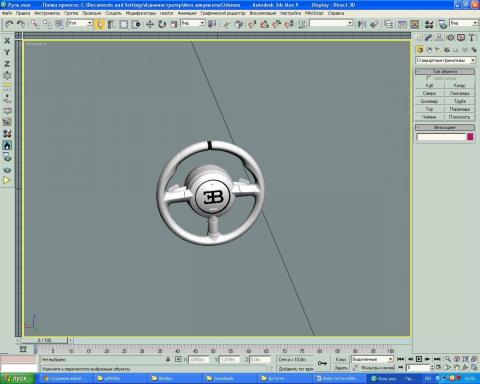
Task: Switch to the Motion command panel tab
Action: pos(450,38)
